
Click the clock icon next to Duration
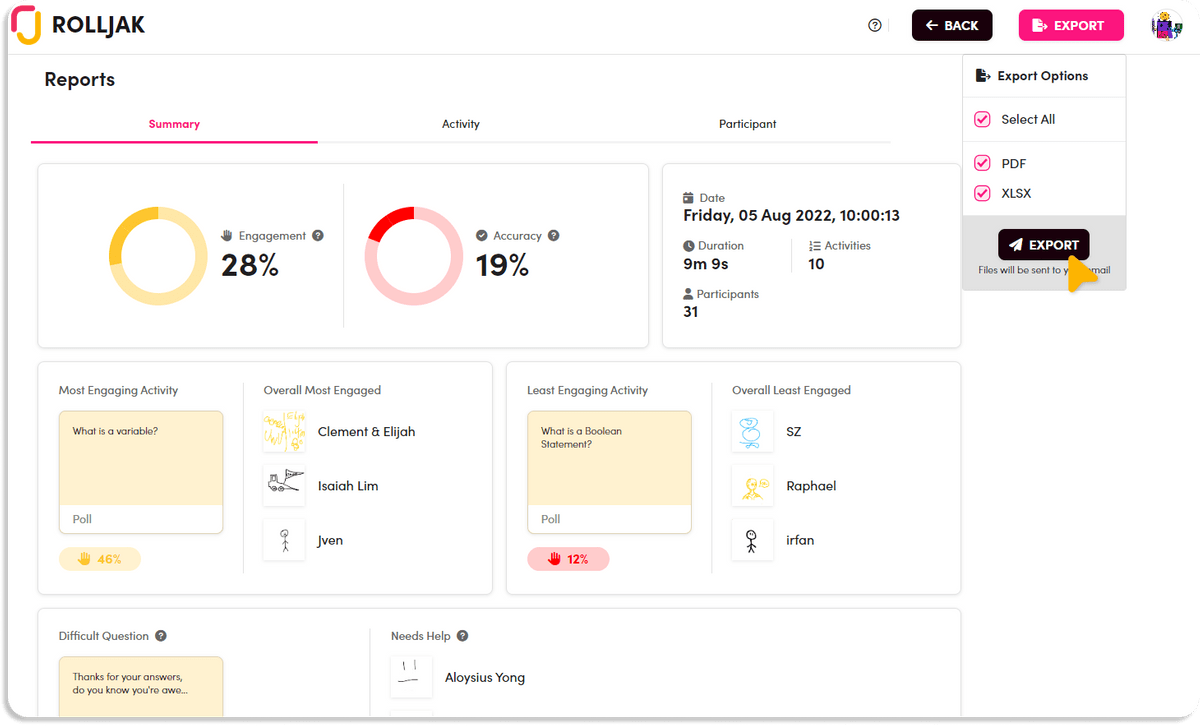[x=689, y=246]
